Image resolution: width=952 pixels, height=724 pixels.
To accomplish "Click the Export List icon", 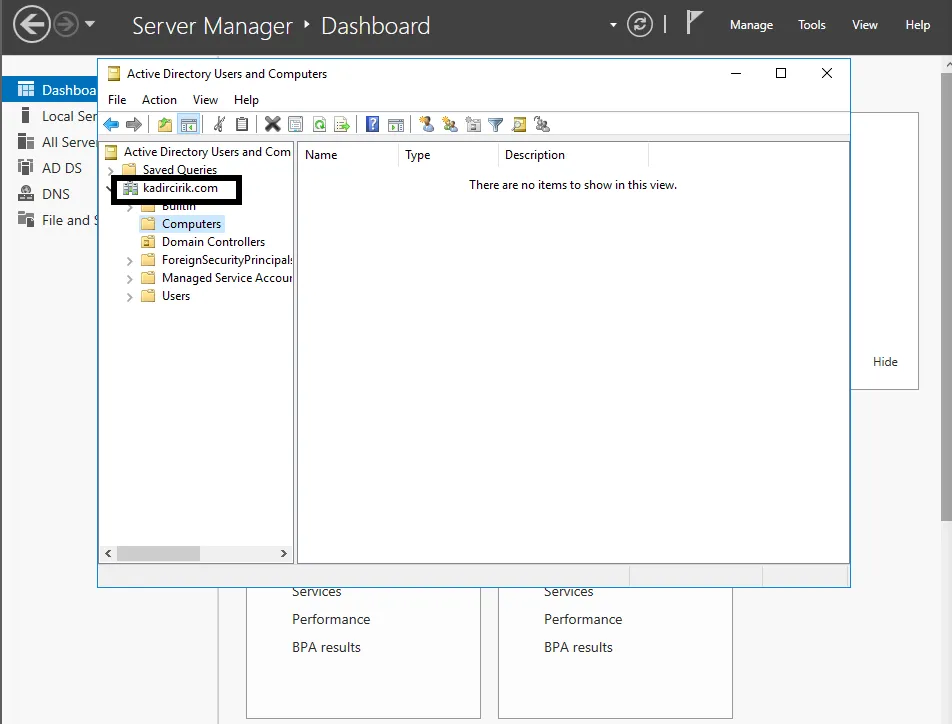I will pos(342,125).
